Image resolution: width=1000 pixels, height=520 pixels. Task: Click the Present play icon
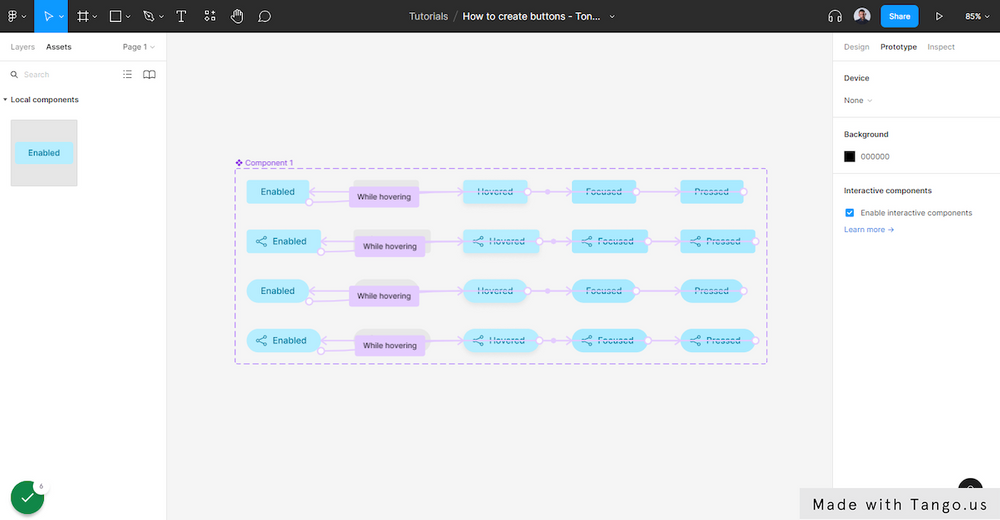tap(939, 16)
